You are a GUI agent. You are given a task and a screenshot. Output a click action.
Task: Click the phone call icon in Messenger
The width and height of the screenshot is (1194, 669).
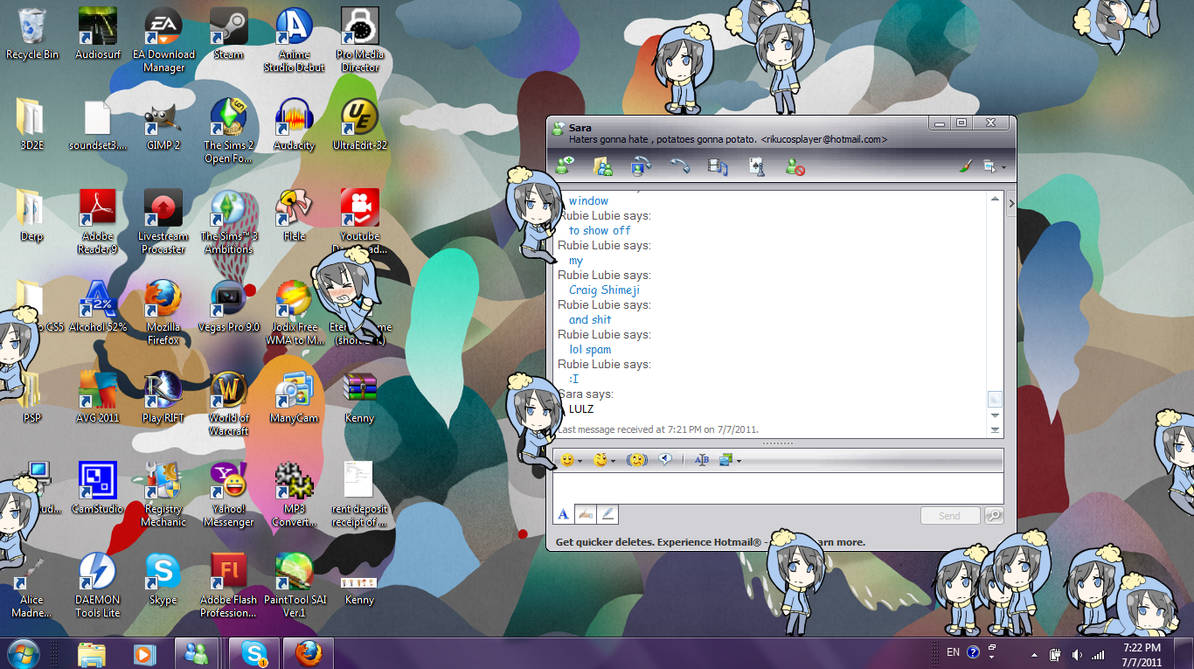(679, 166)
